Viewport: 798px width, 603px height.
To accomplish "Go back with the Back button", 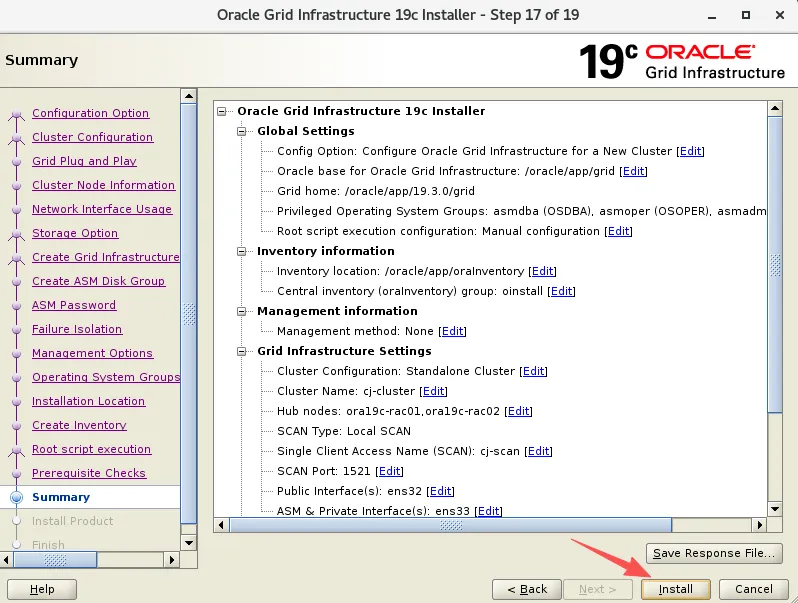I will coord(527,589).
